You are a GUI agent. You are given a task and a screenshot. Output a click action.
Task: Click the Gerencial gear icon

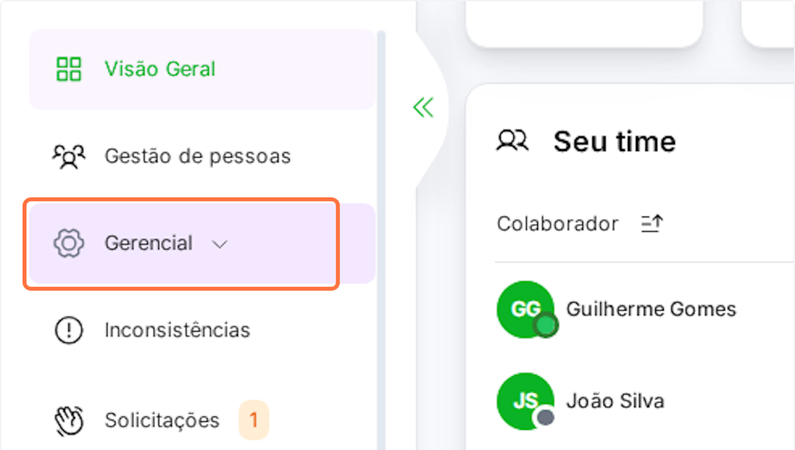point(68,243)
